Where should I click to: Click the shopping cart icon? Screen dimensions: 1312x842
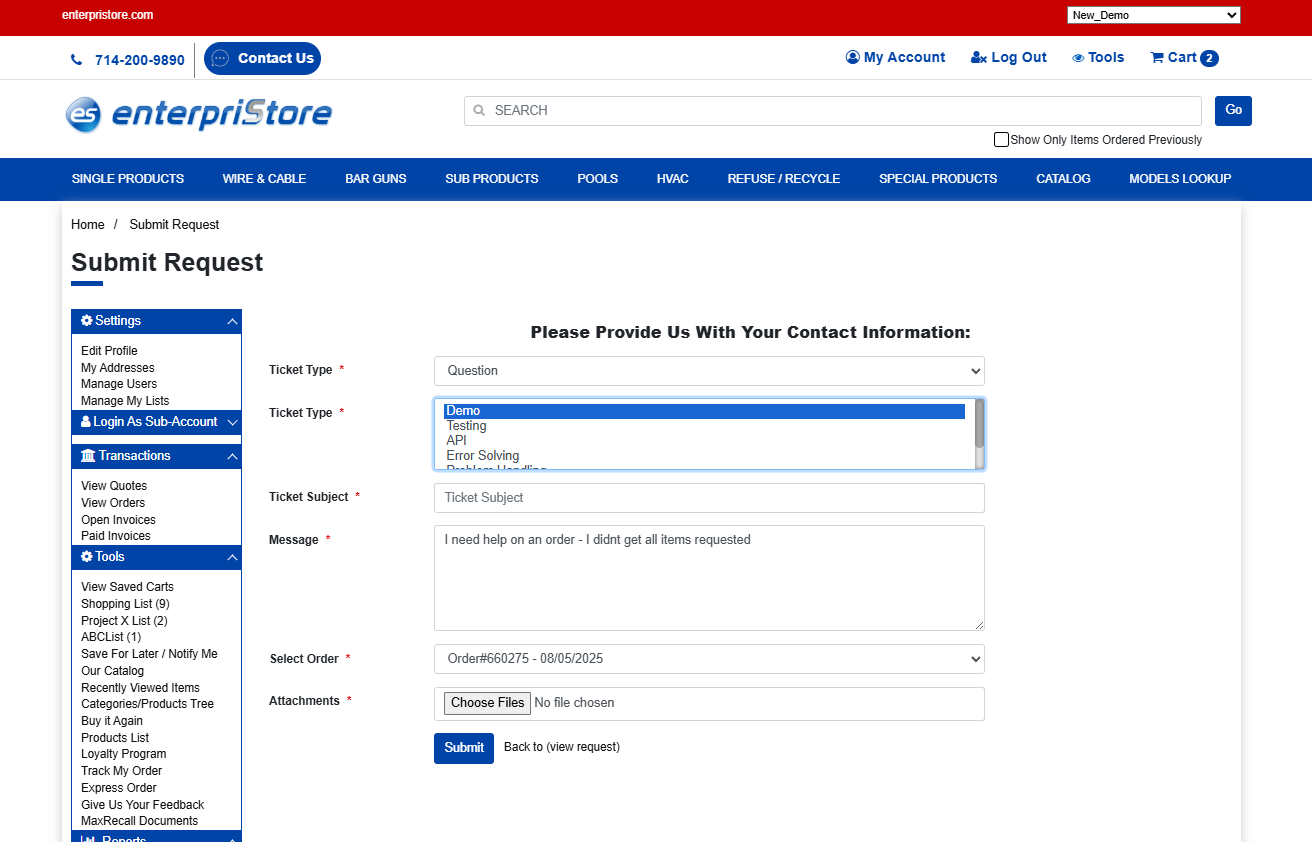click(x=1157, y=57)
